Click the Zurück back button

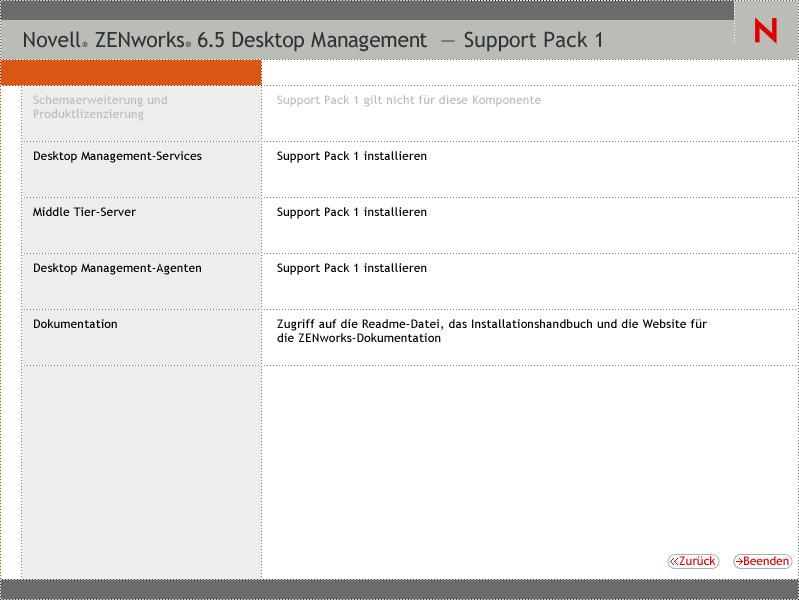[693, 561]
